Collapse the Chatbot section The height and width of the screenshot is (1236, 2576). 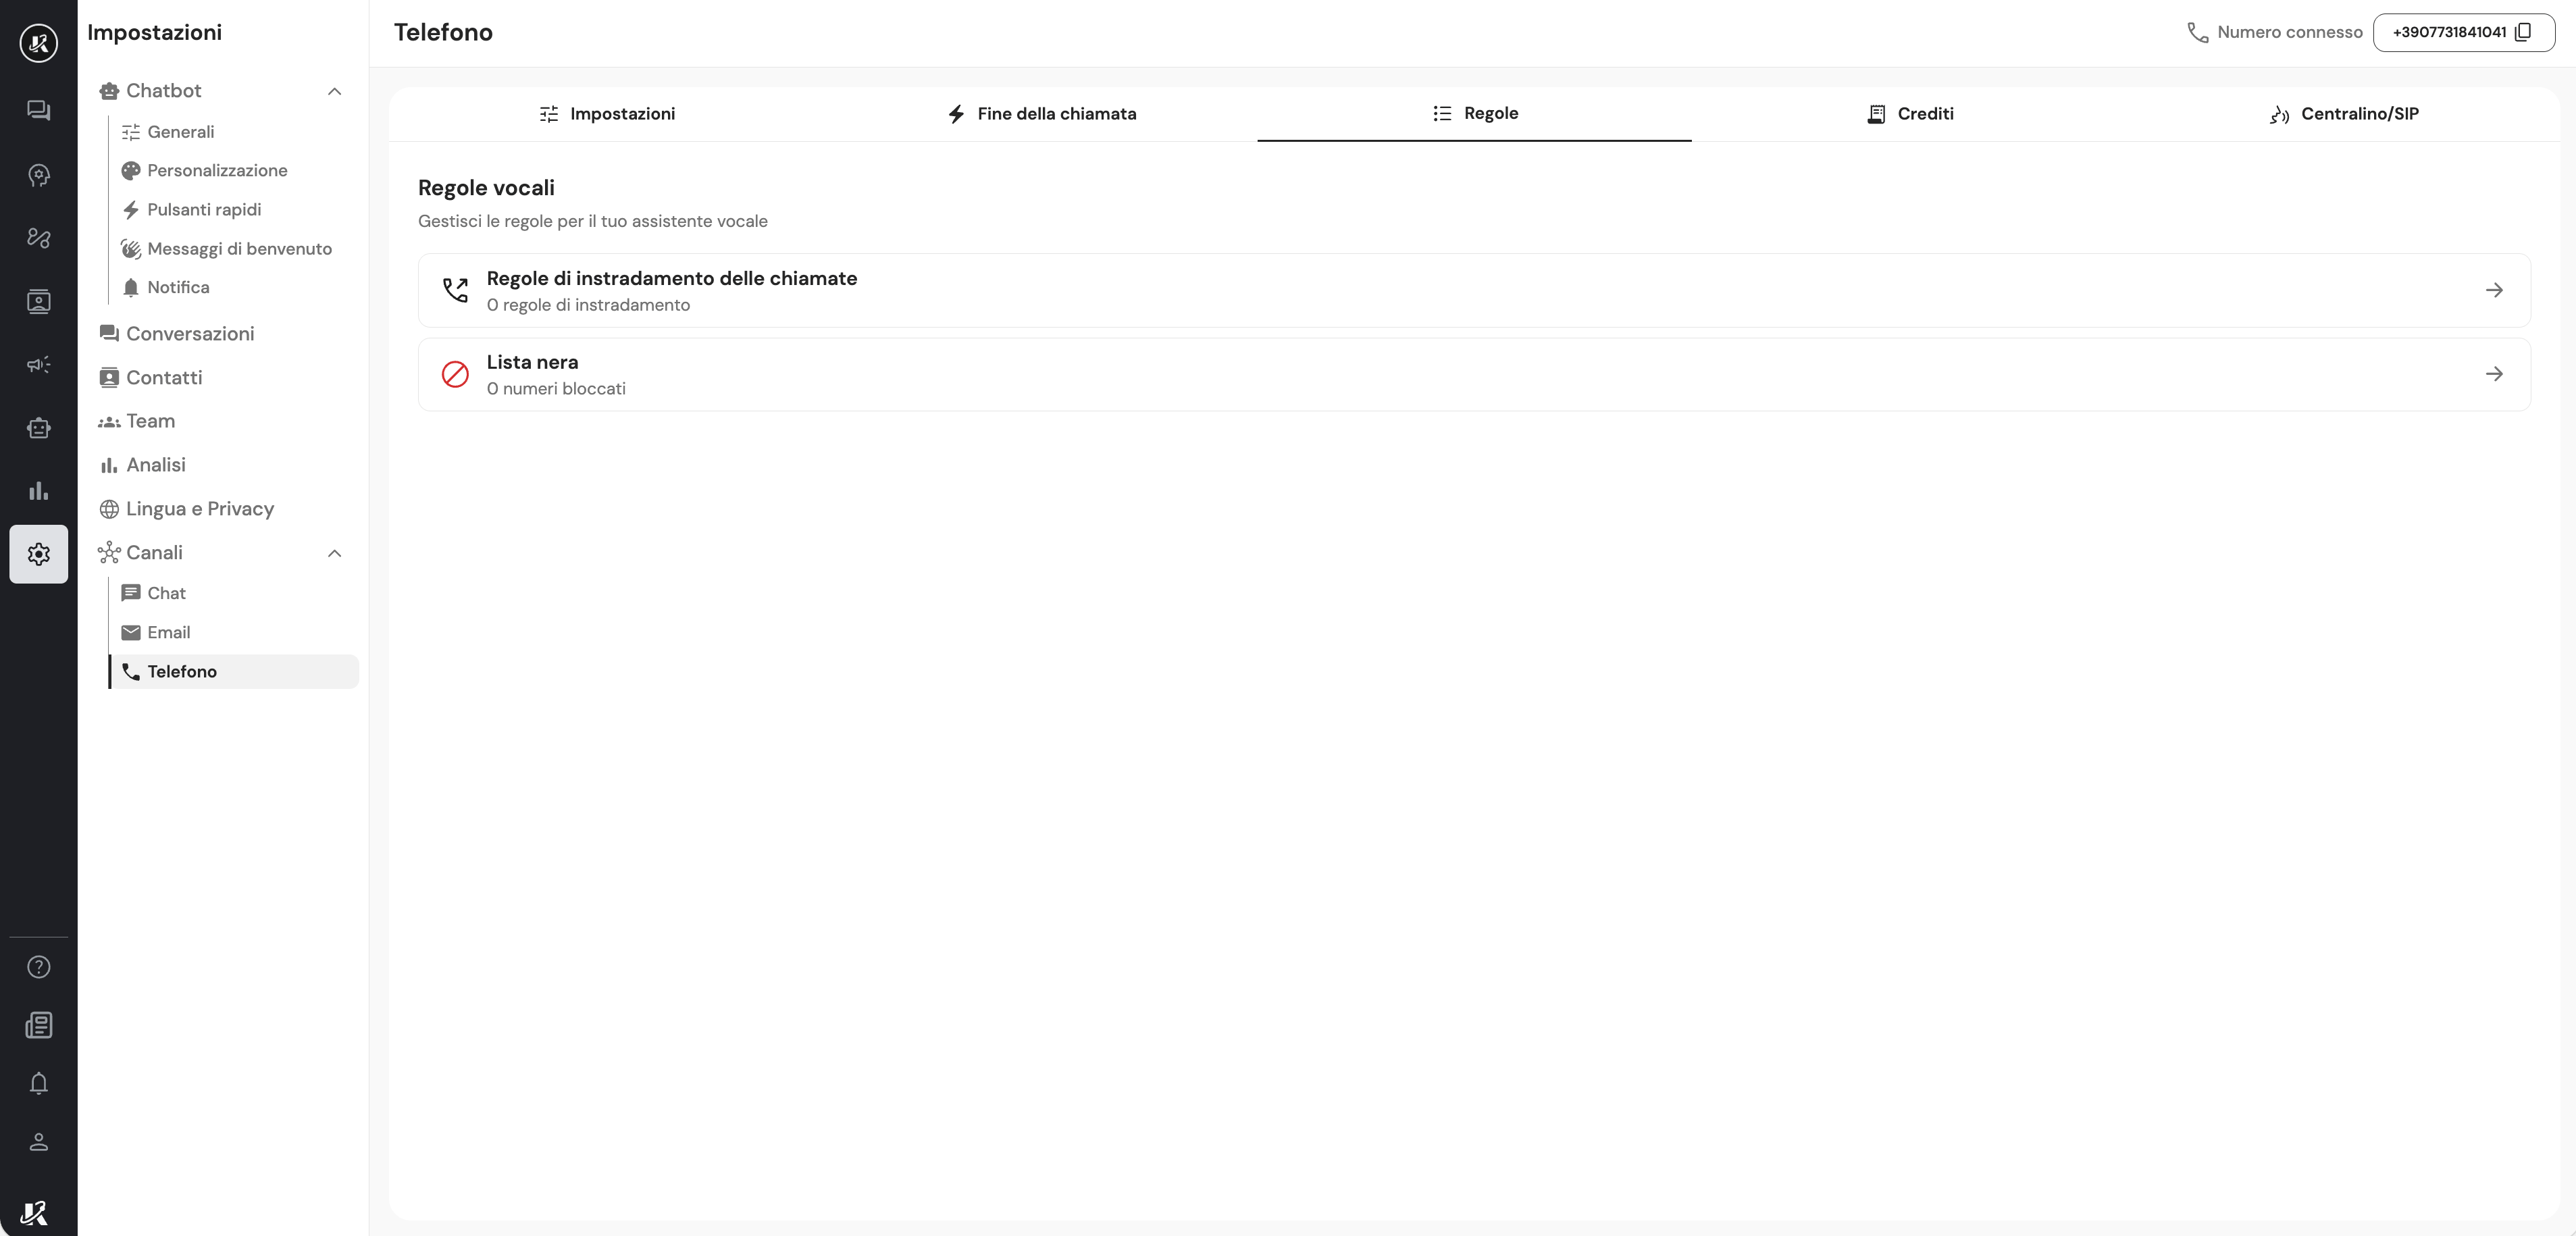click(x=334, y=91)
